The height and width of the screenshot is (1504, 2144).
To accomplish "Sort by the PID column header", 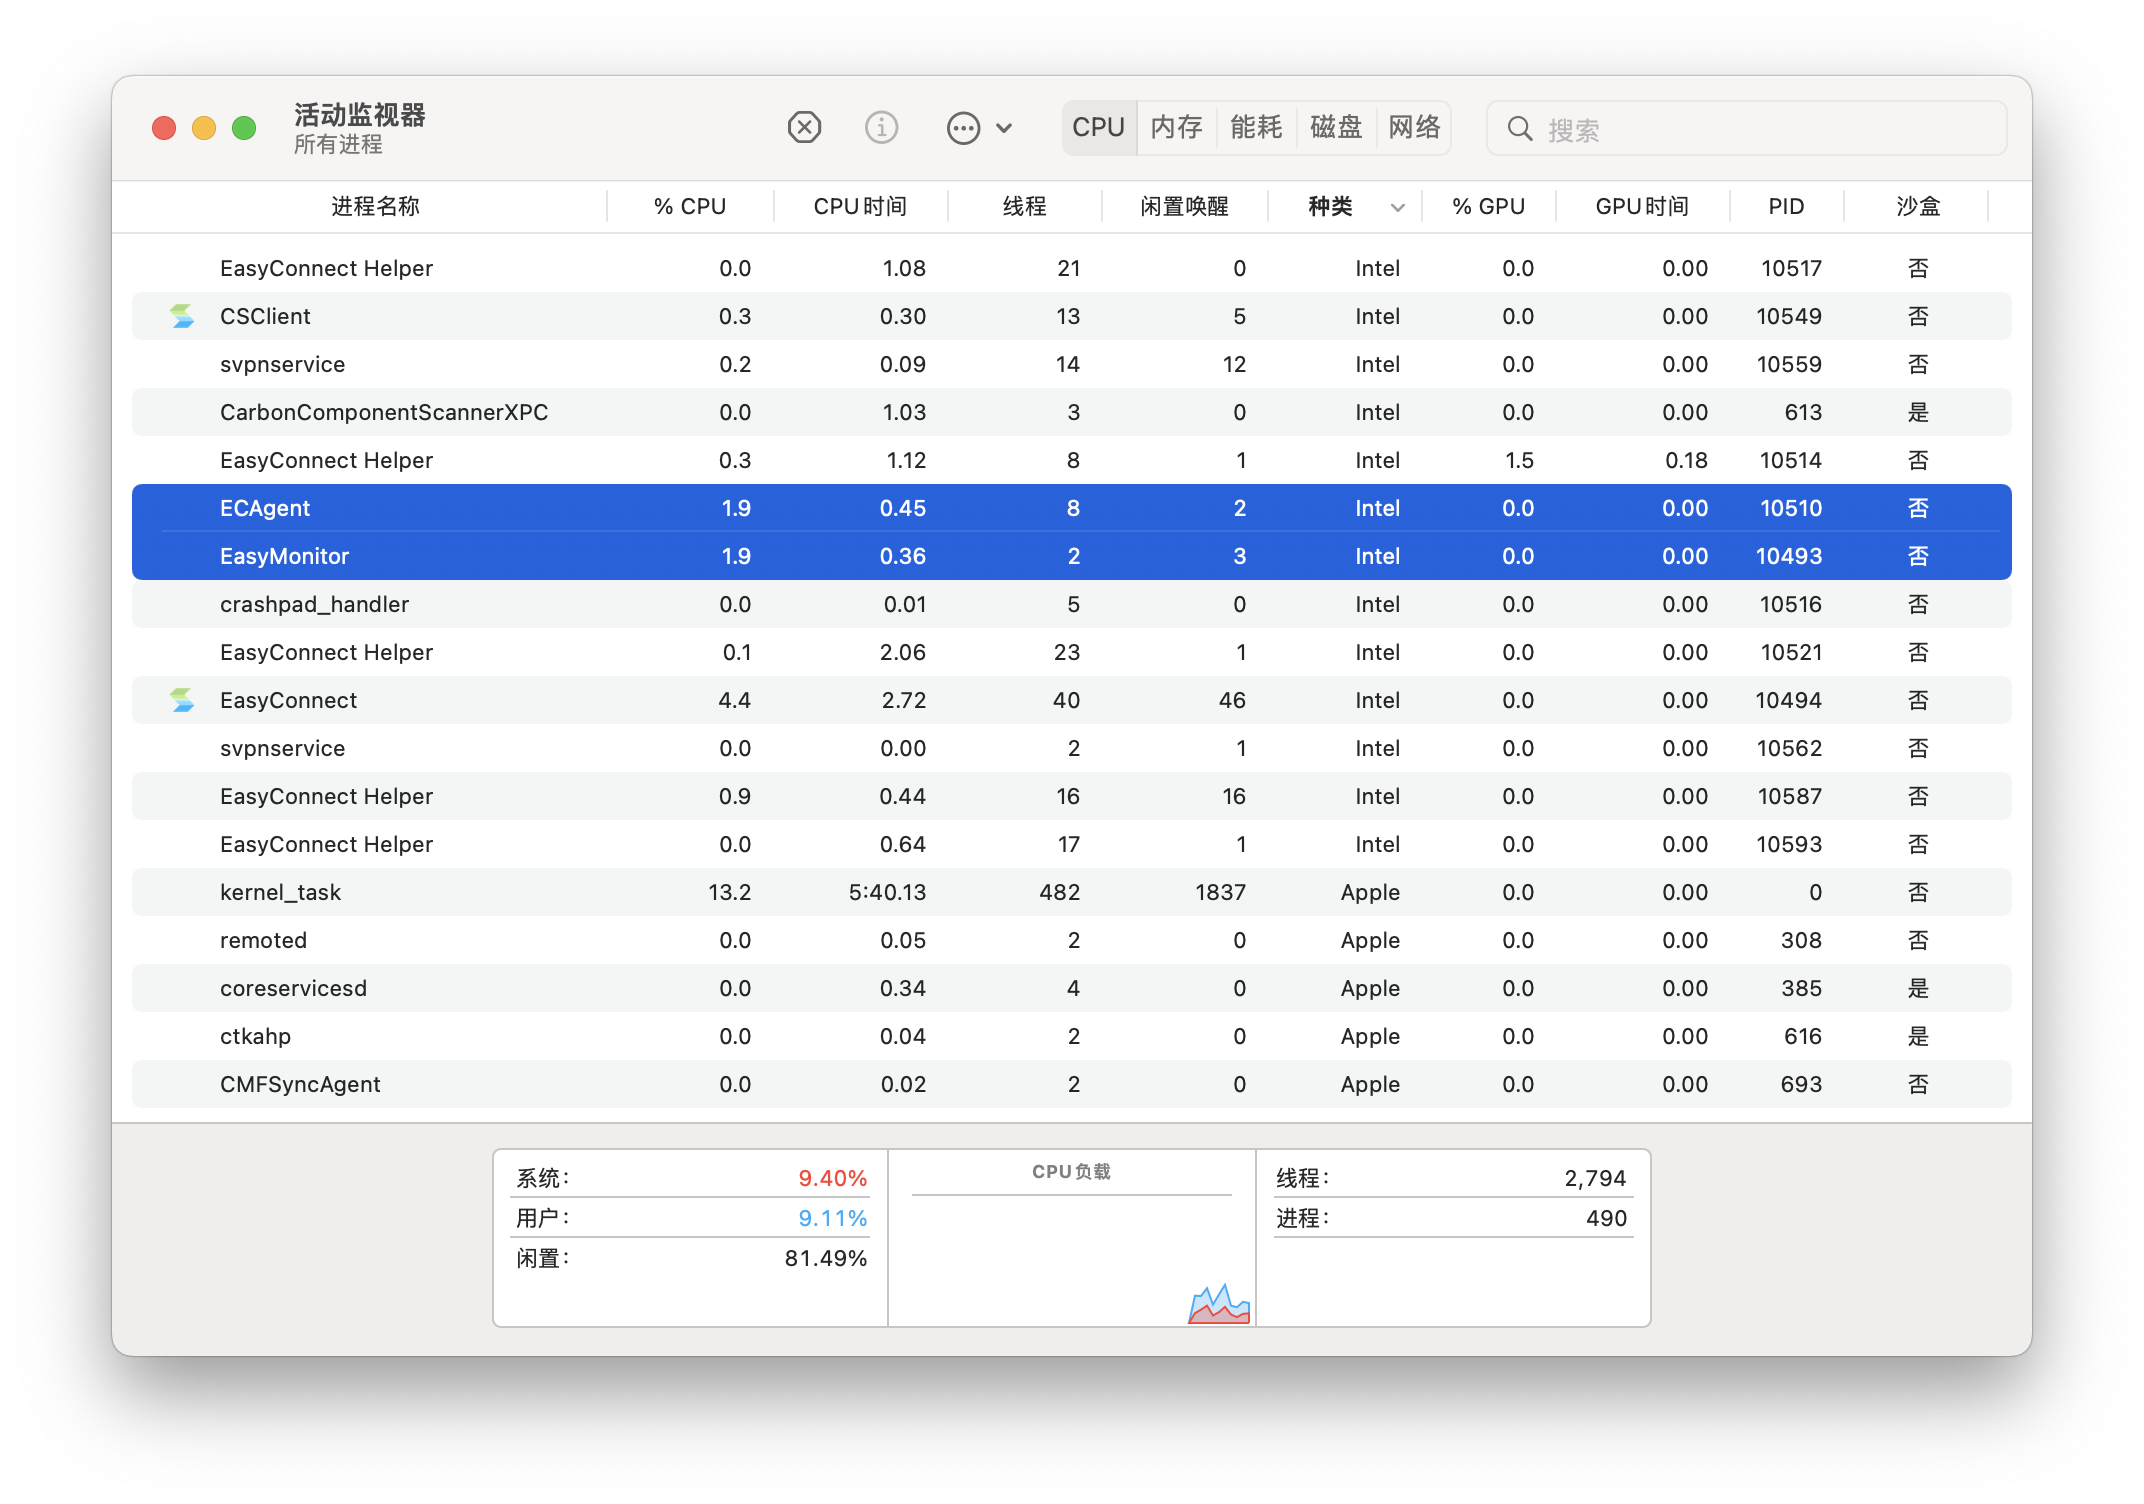I will [x=1786, y=207].
